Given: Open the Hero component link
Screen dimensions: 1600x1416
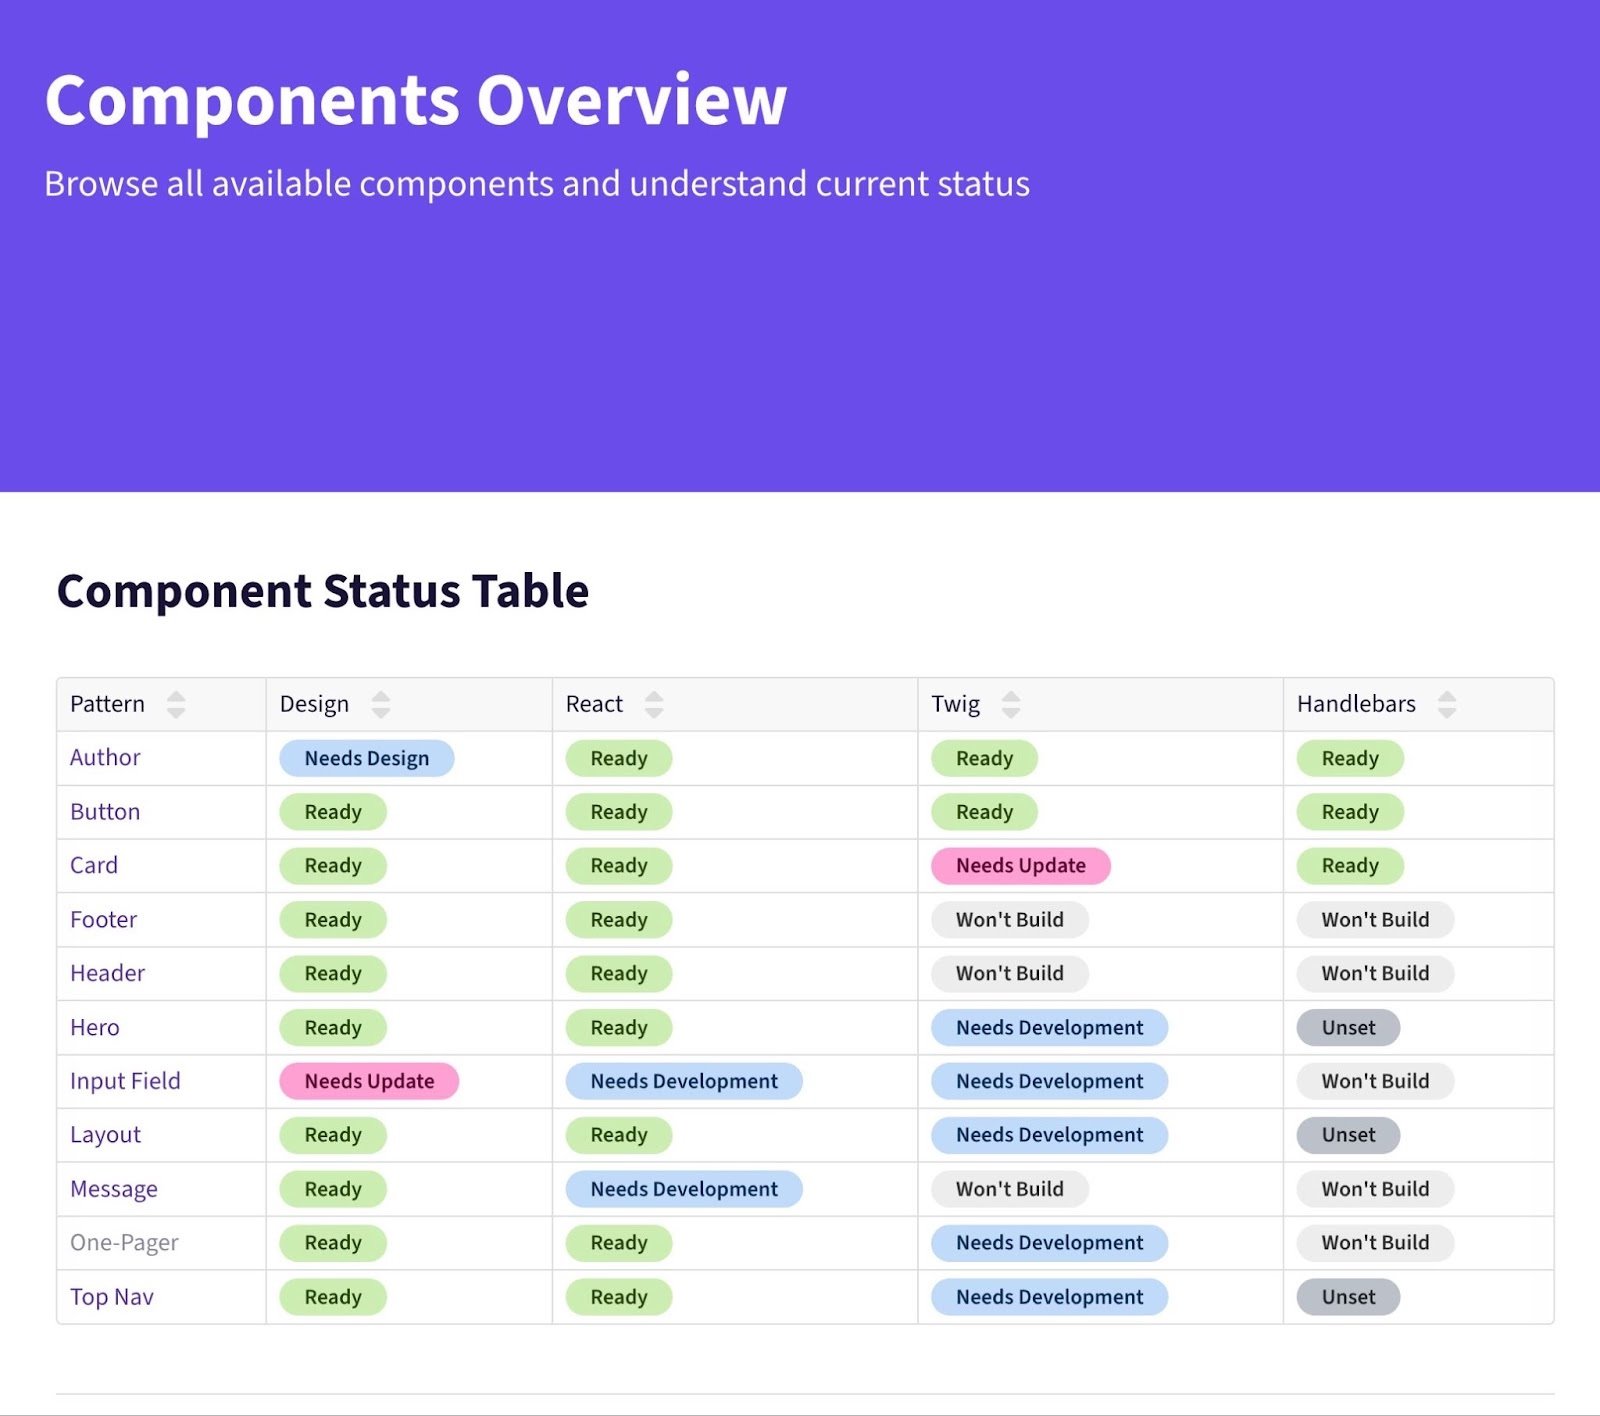Looking at the screenshot, I should point(95,1028).
